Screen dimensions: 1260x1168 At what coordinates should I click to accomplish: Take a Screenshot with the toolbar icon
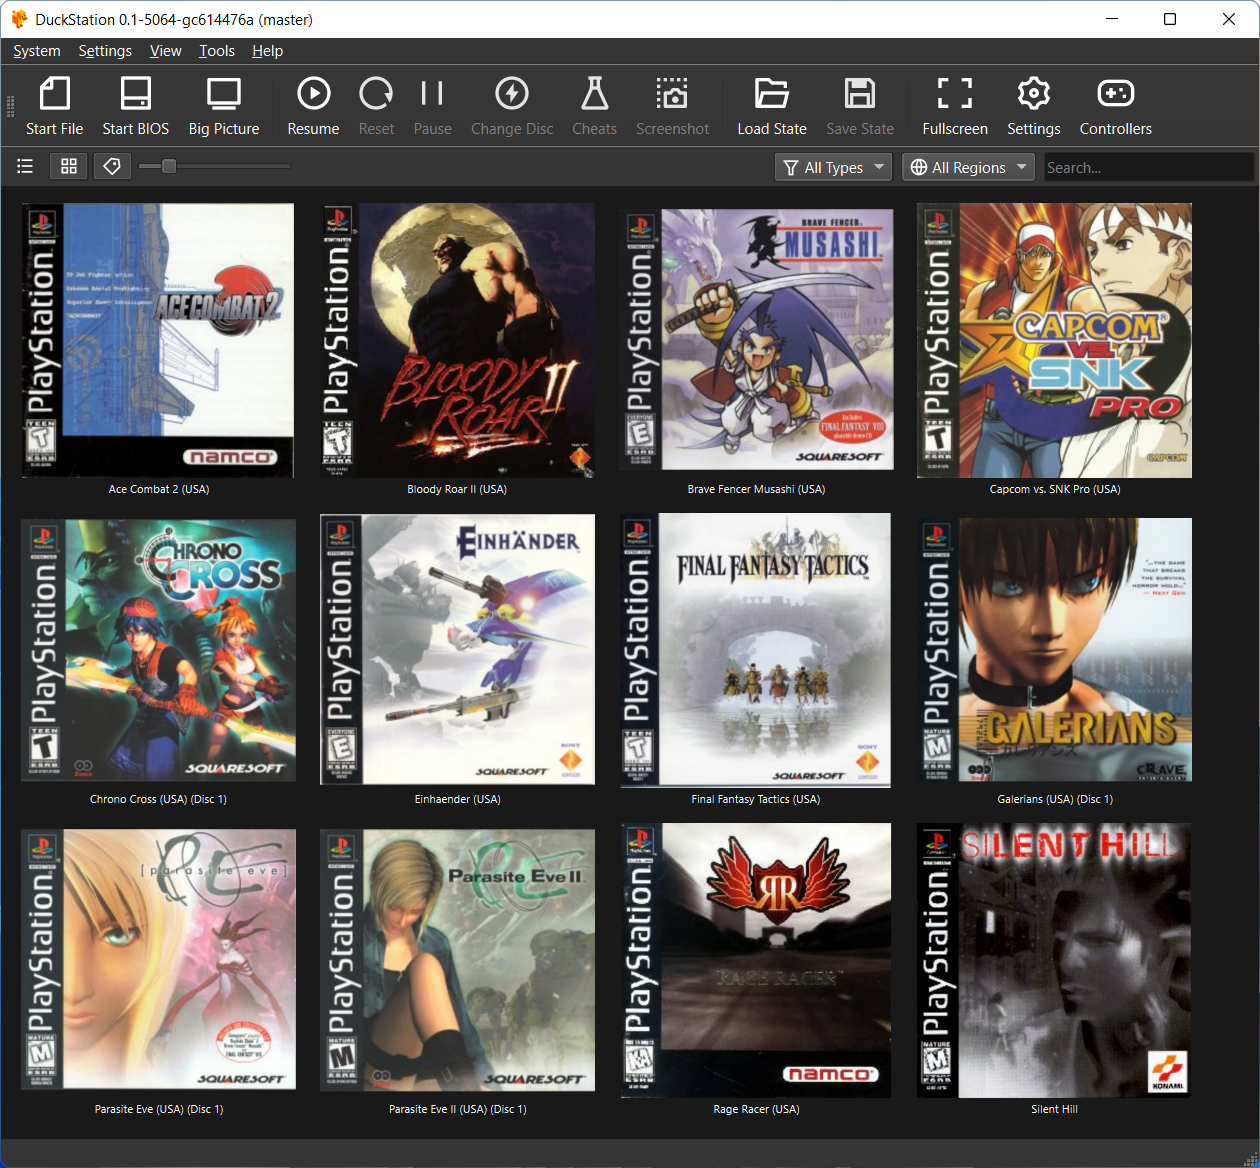click(672, 94)
